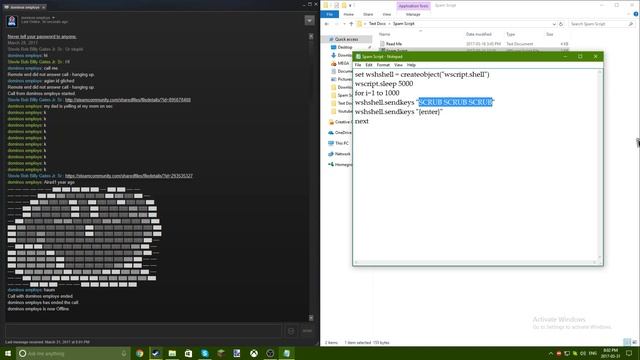This screenshot has height=360, width=640.
Task: Select Quick access in the navigation pane
Action: pos(346,39)
